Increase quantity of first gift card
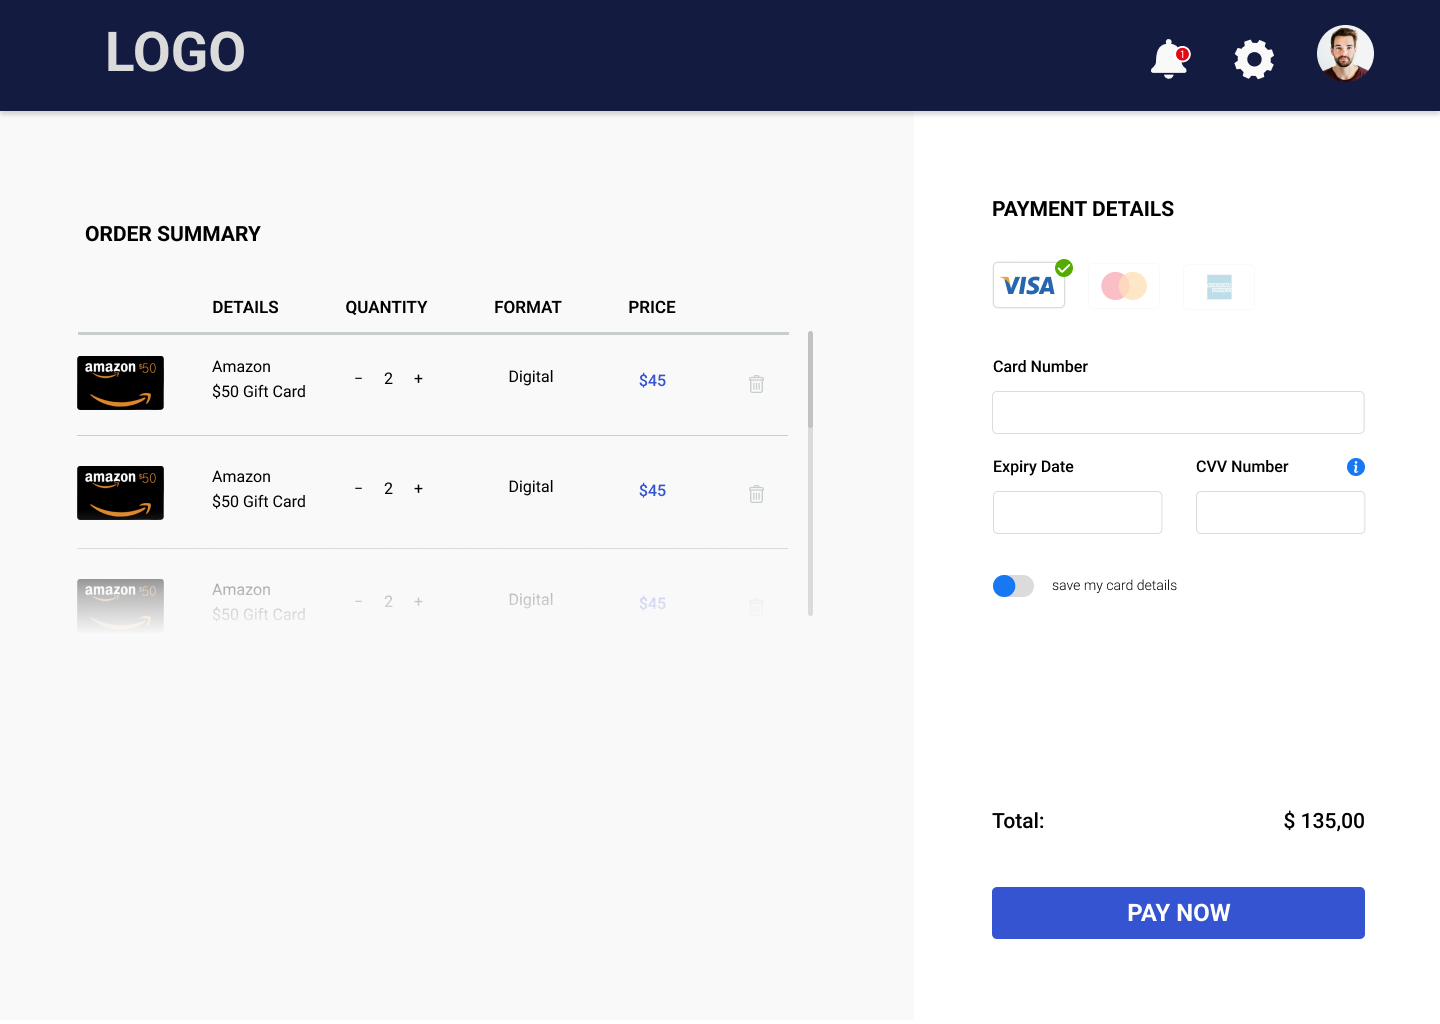 click(x=418, y=379)
